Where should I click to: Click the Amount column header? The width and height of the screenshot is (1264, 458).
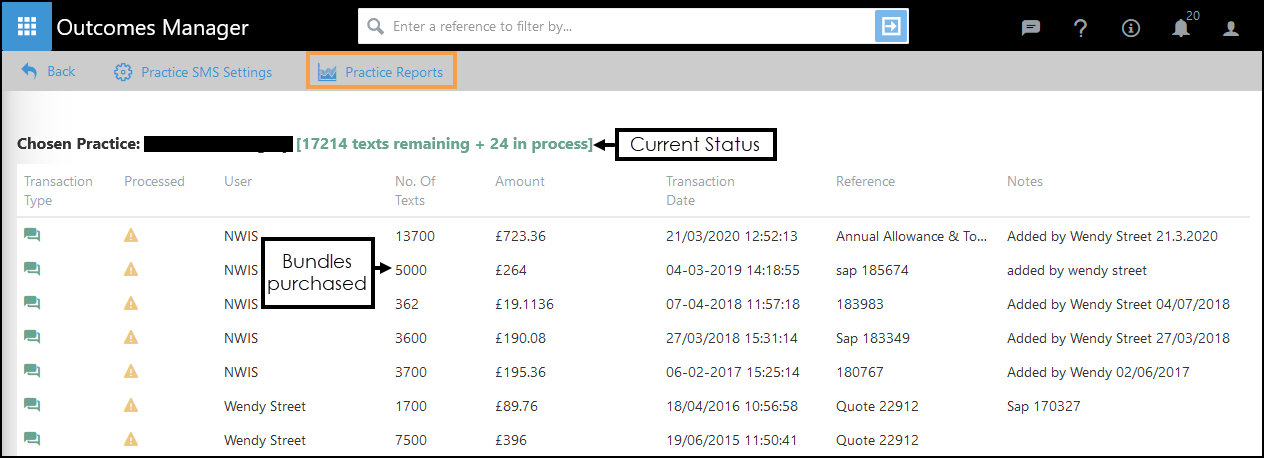coord(520,181)
